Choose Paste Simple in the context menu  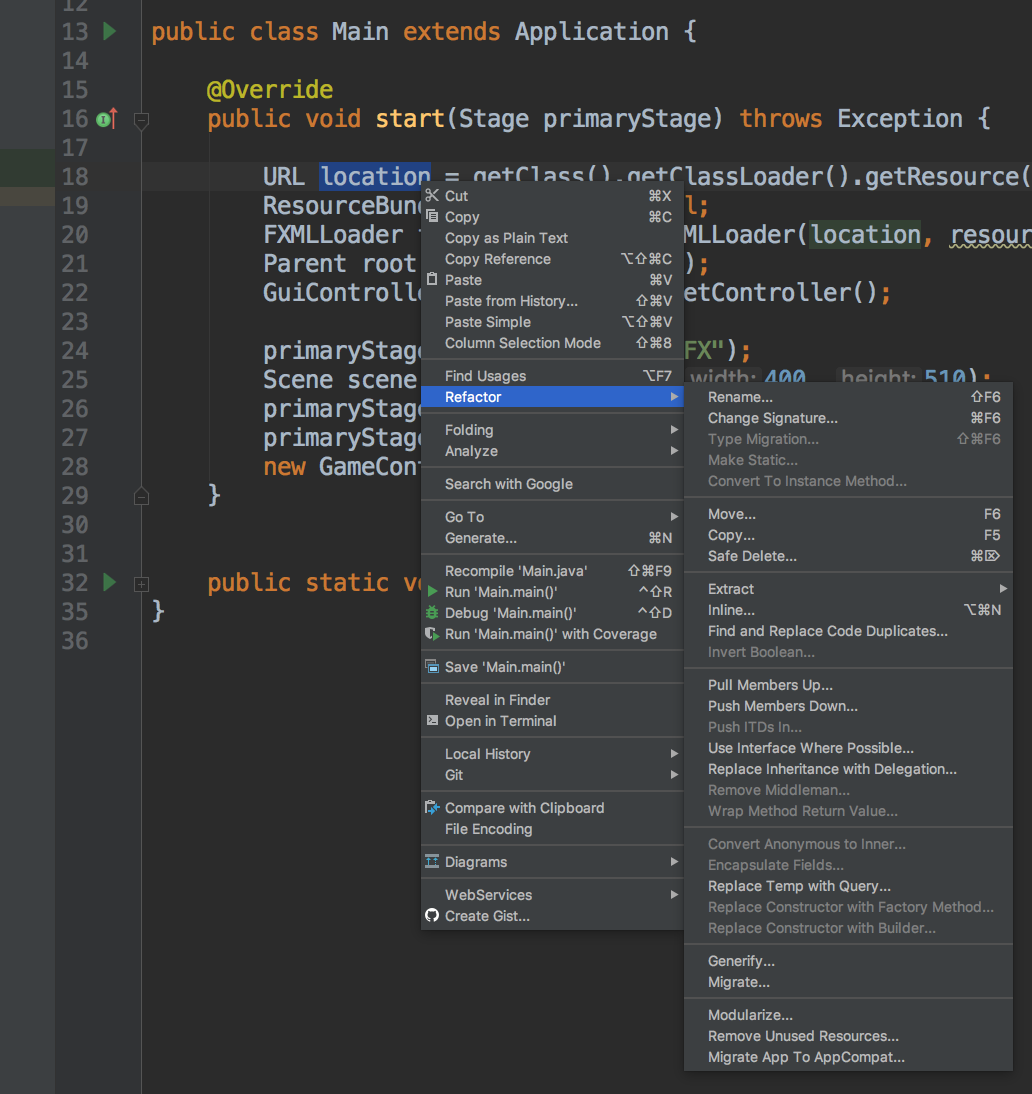[x=552, y=321]
